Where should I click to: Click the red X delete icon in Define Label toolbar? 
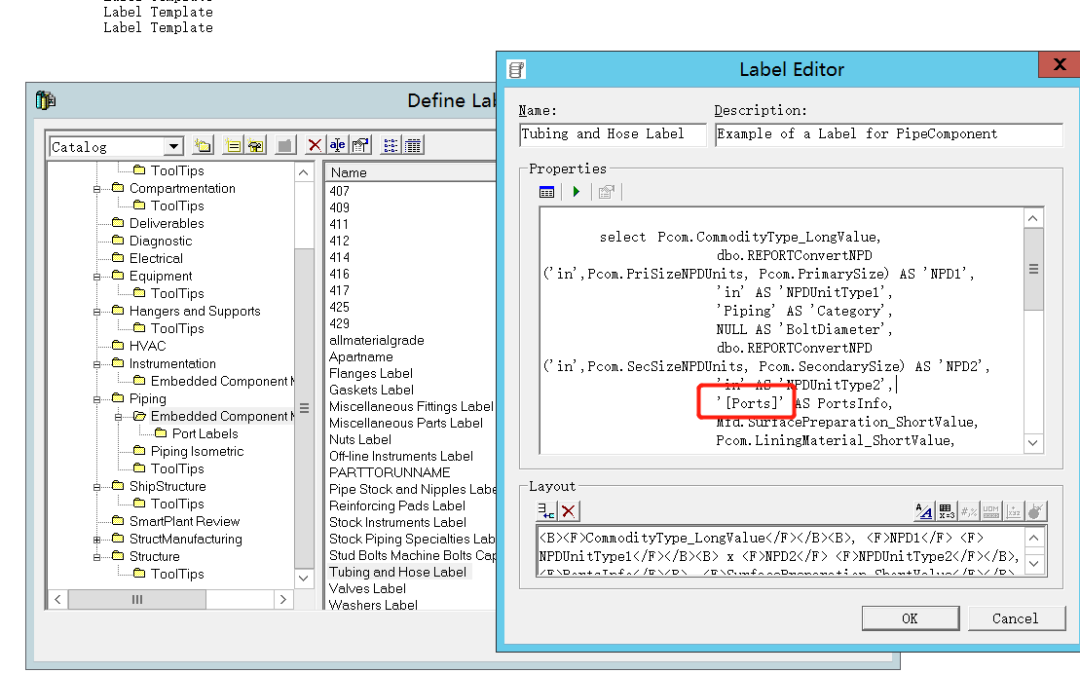pyautogui.click(x=315, y=145)
